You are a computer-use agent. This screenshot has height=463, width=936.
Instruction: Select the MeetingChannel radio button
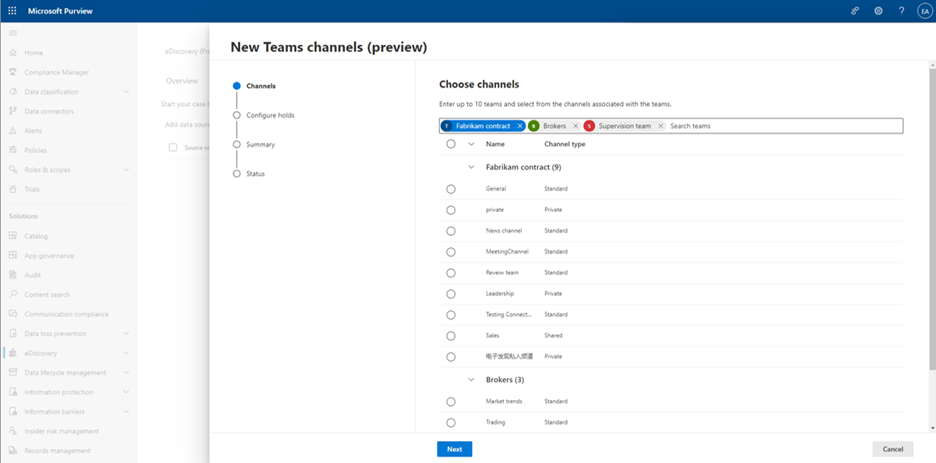click(451, 252)
